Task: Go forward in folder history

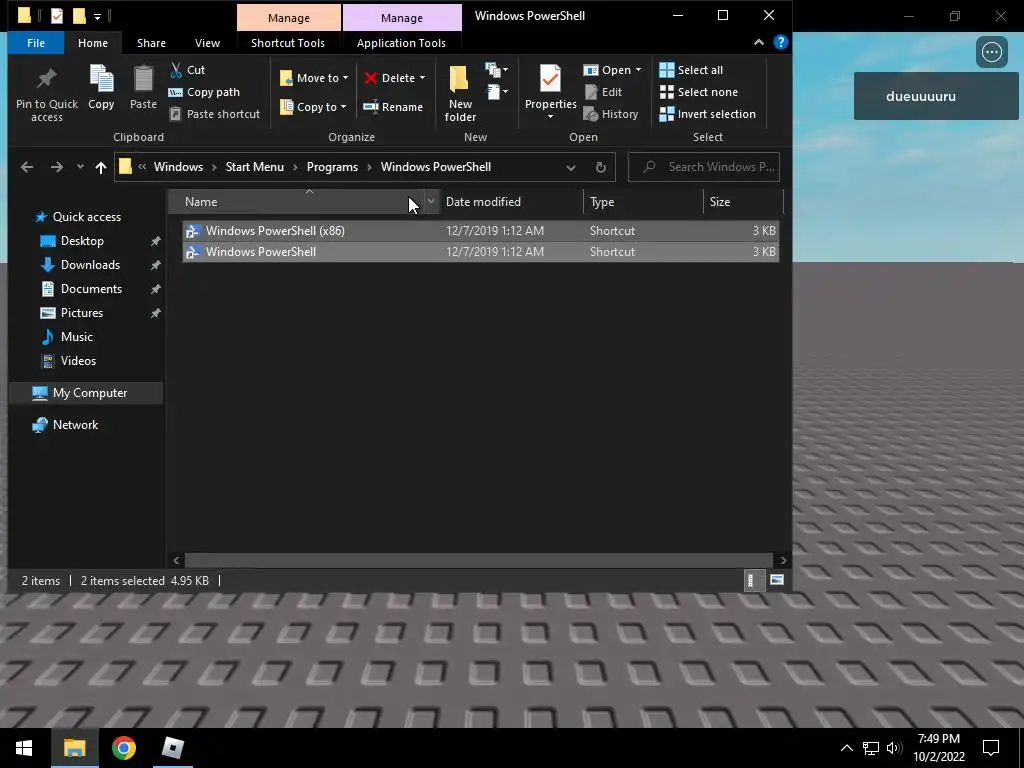Action: 57,167
